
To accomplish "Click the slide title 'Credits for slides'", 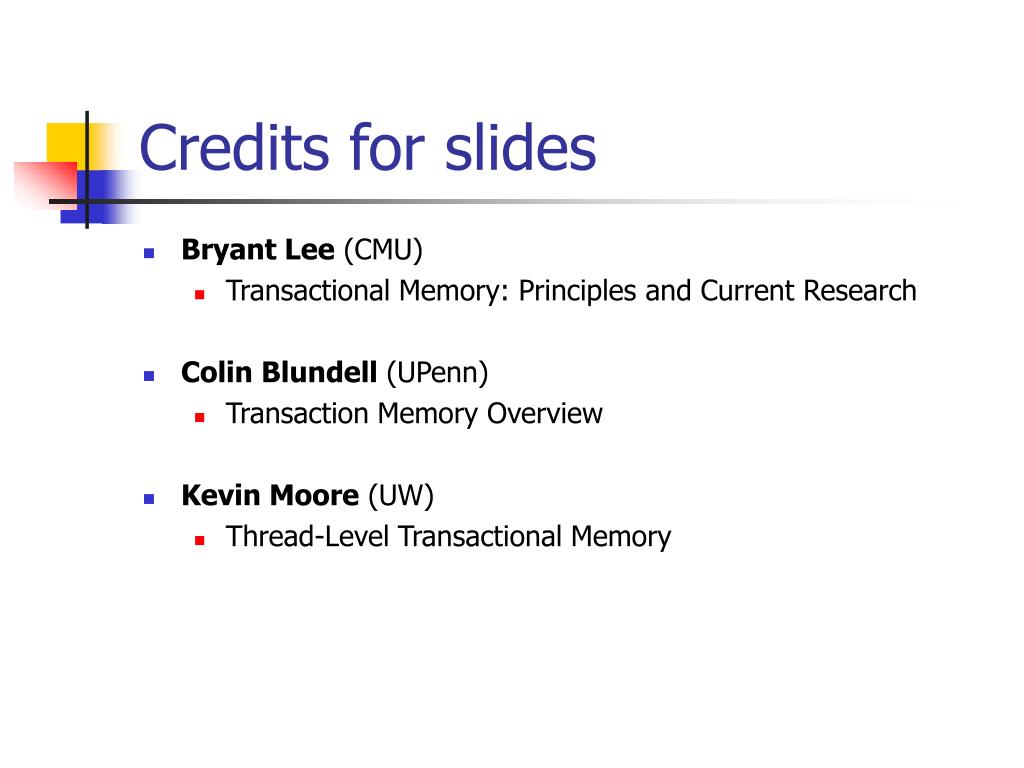I will 368,148.
